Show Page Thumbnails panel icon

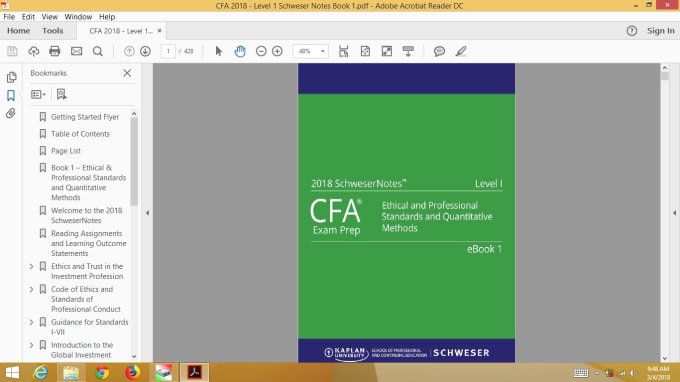point(11,77)
